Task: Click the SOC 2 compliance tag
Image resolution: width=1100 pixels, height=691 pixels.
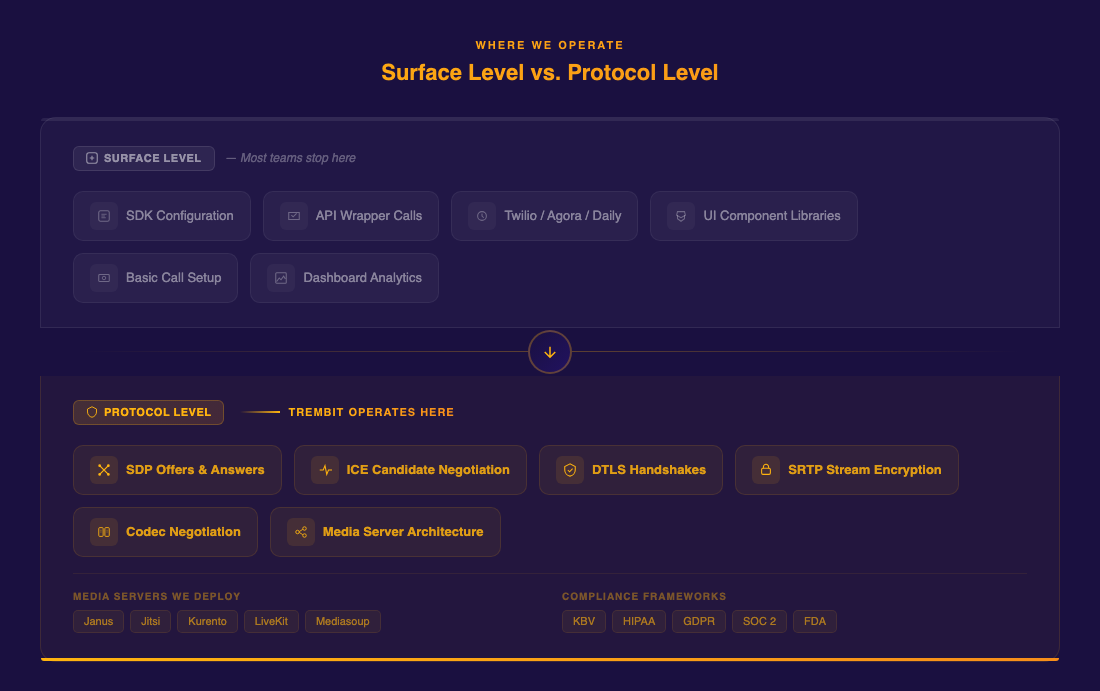Action: click(x=759, y=622)
